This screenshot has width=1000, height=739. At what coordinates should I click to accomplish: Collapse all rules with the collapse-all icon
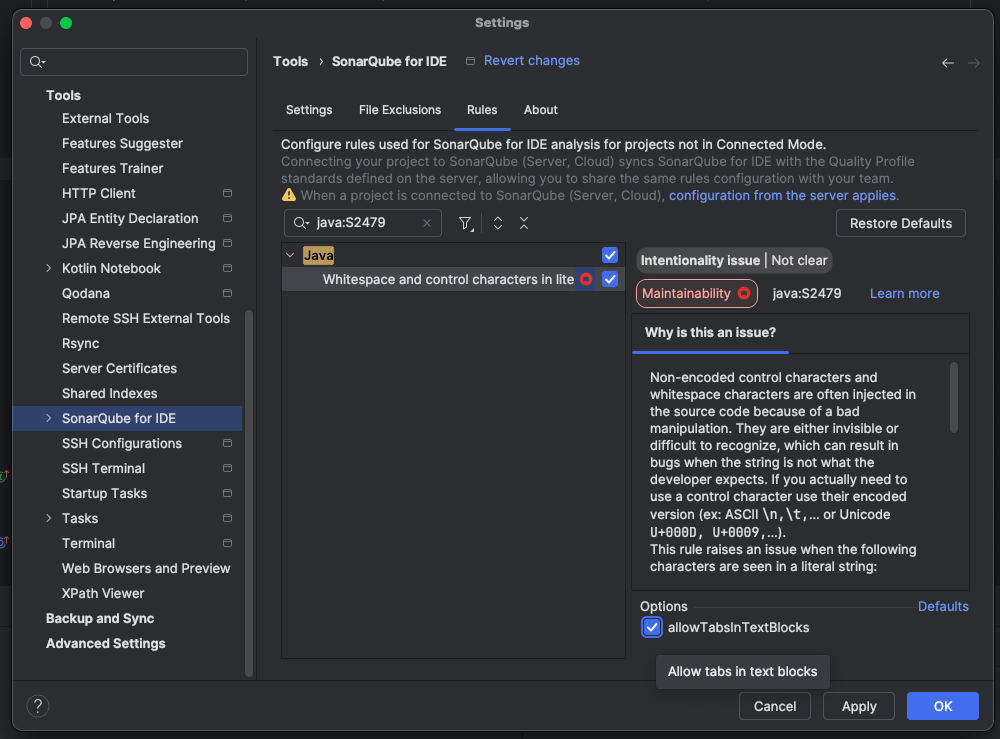pos(524,223)
